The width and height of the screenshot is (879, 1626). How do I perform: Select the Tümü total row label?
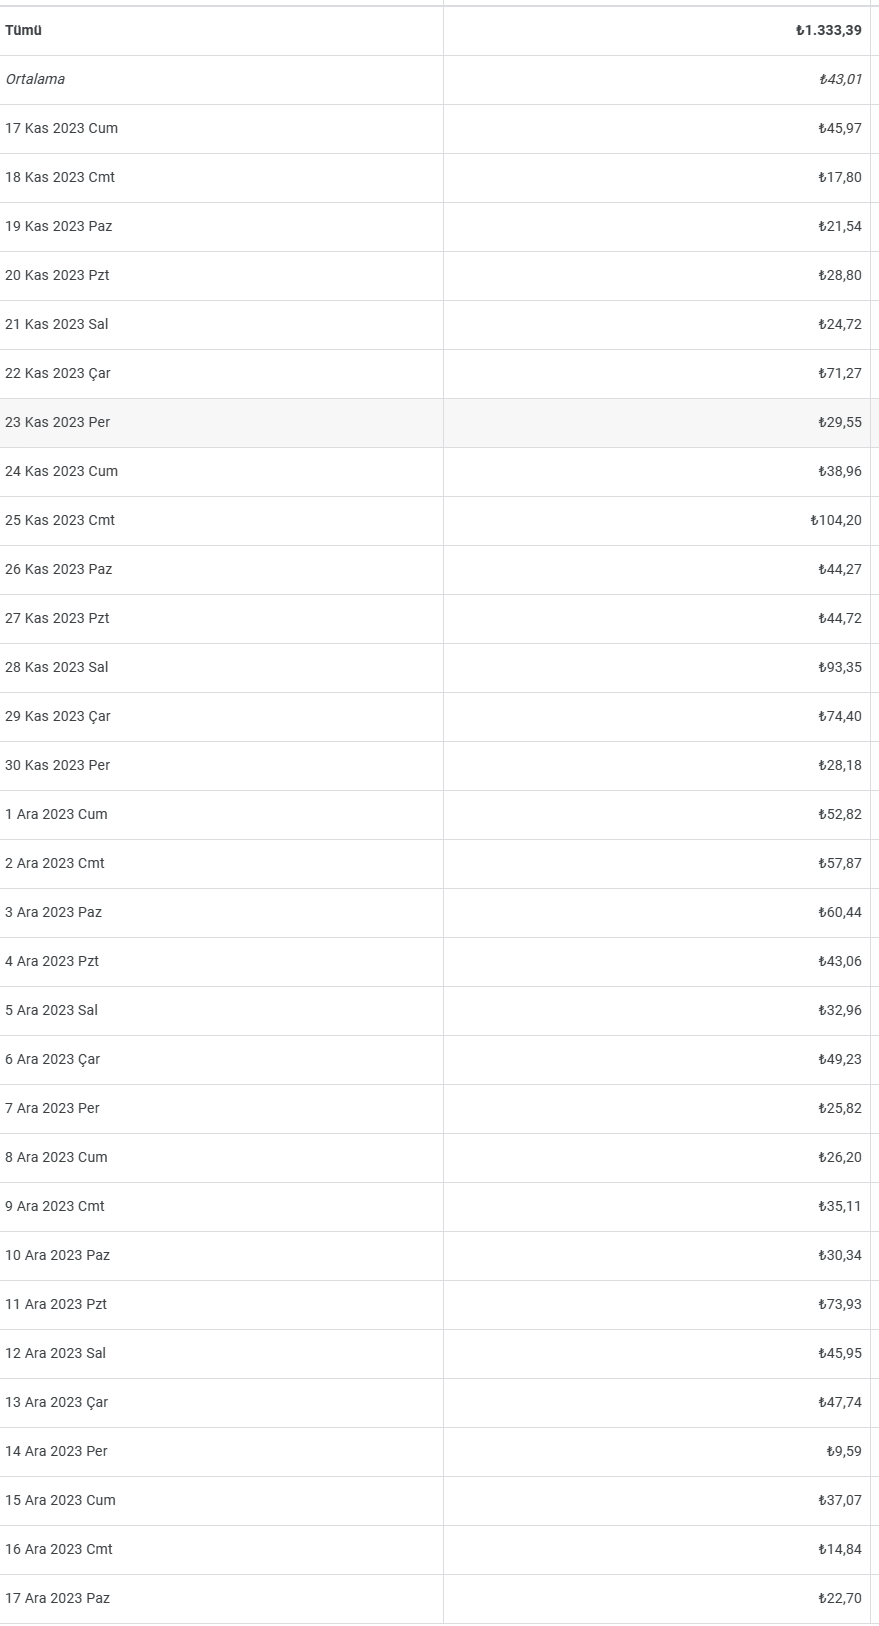tap(23, 31)
